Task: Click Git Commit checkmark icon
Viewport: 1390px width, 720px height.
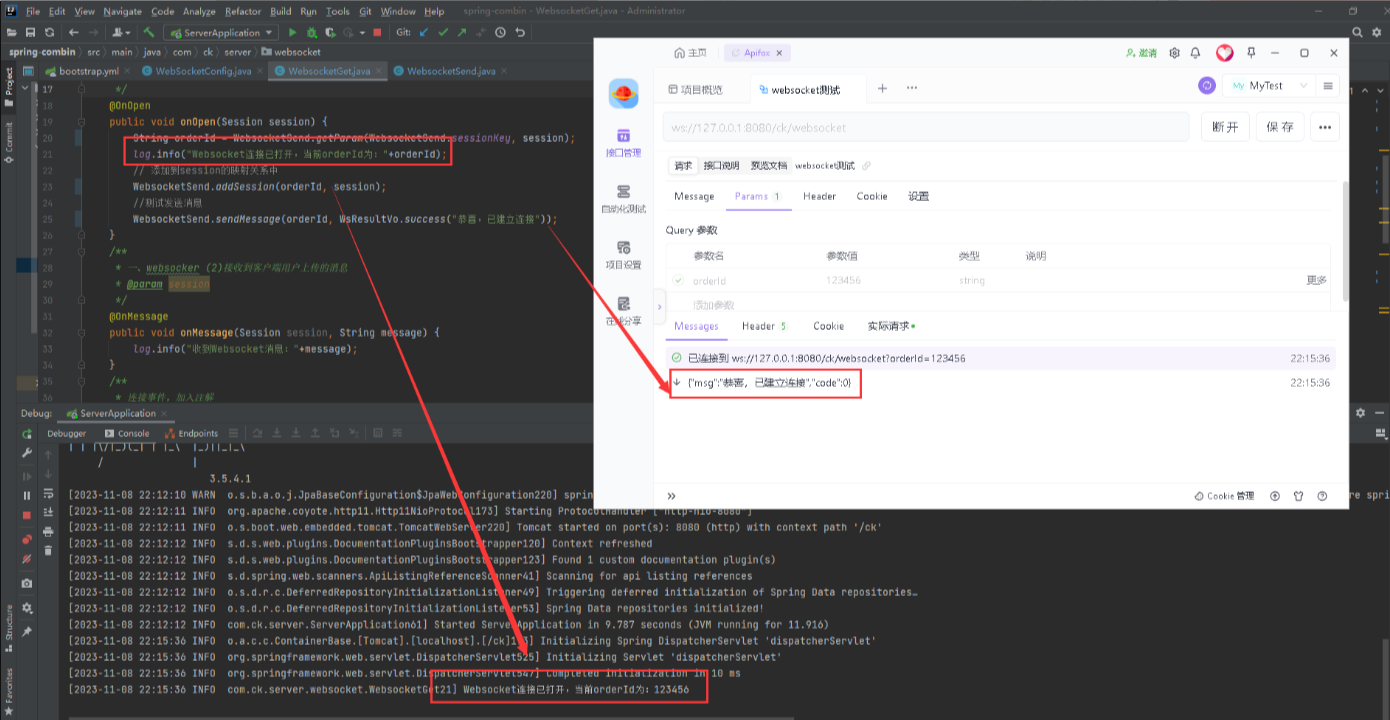Action: point(443,32)
